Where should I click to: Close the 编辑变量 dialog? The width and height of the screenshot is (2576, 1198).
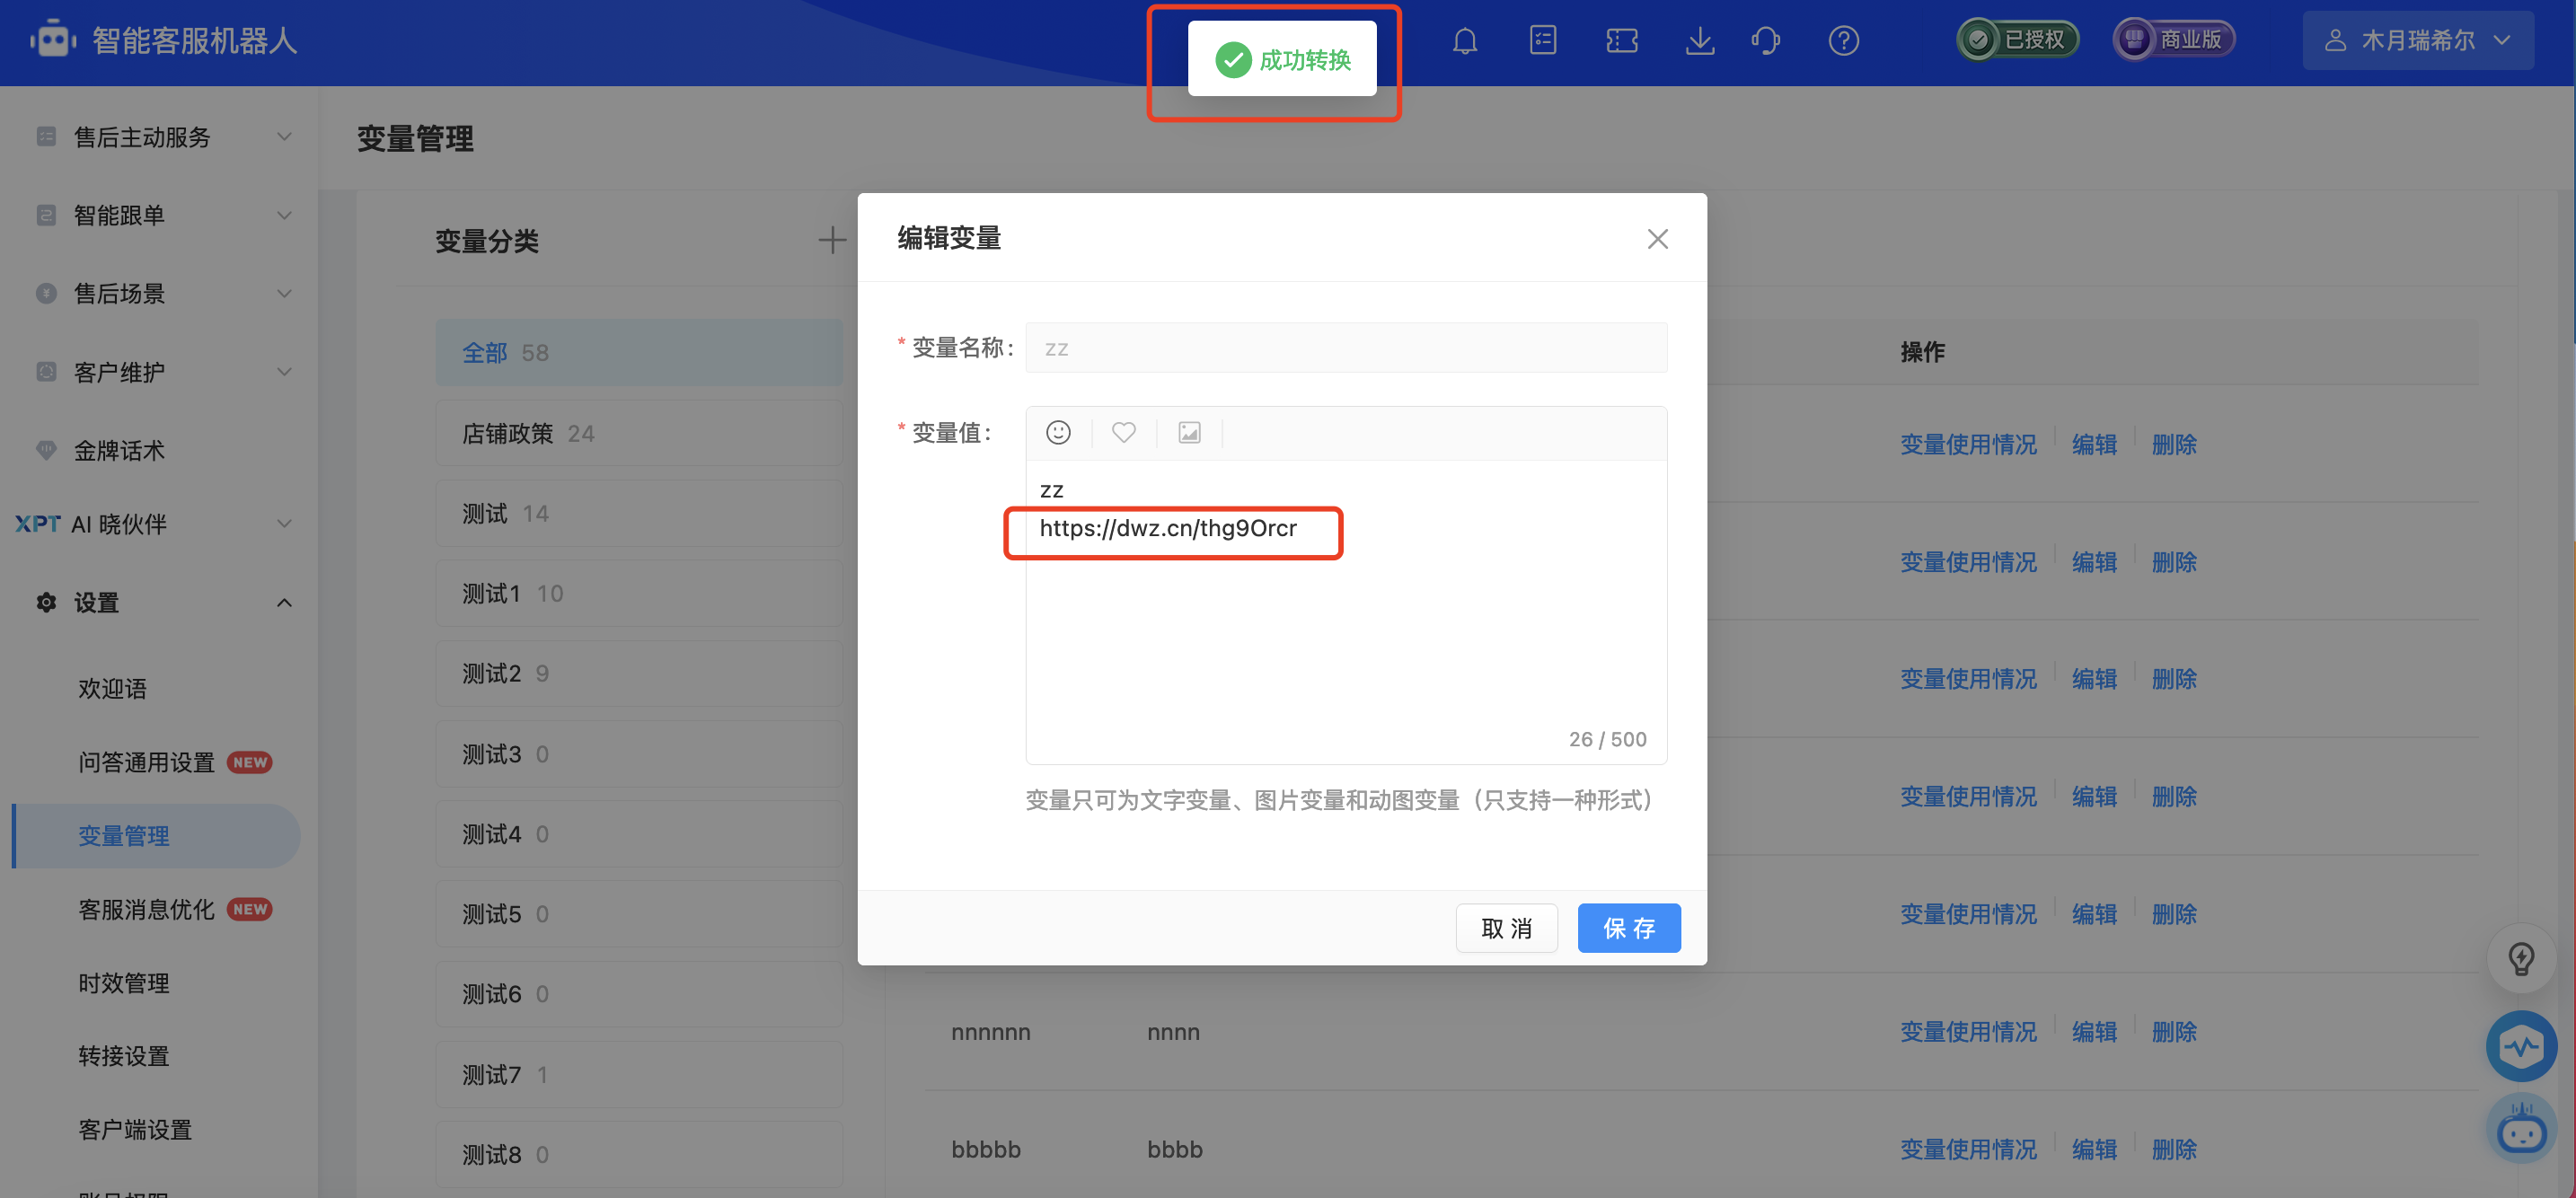point(1657,239)
